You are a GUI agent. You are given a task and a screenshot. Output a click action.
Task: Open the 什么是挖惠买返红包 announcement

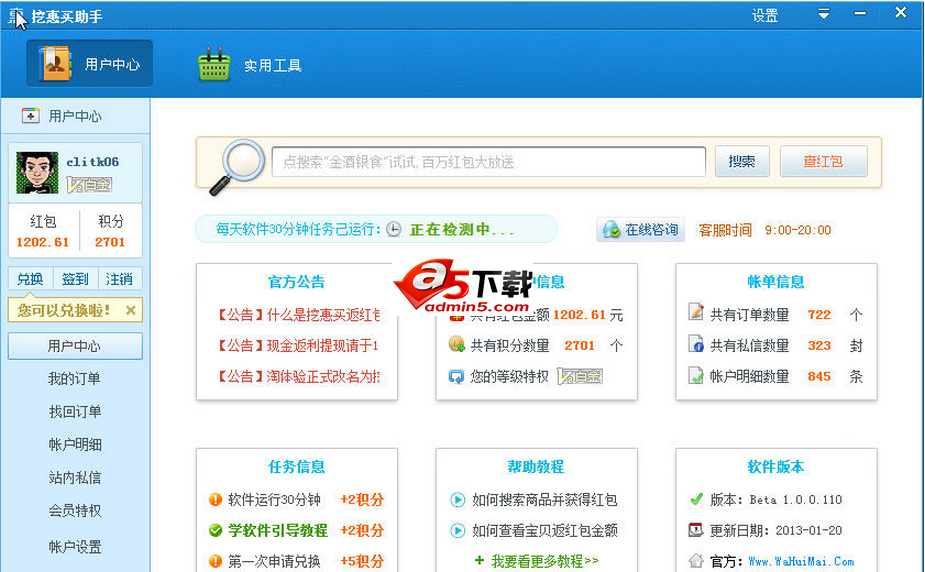point(299,315)
